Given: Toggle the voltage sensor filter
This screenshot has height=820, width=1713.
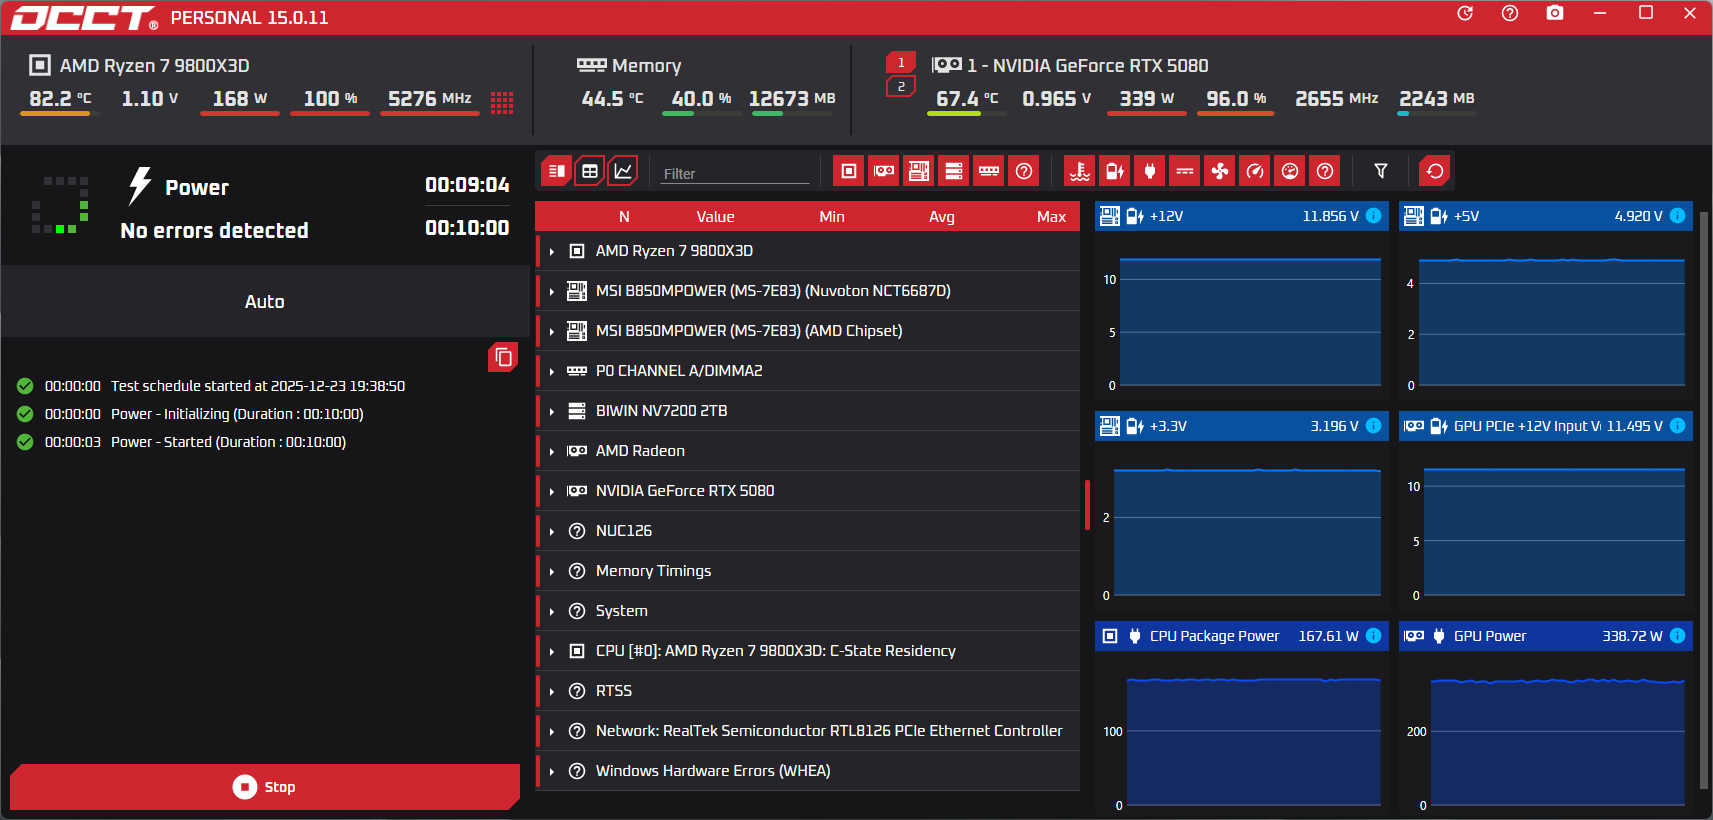Looking at the screenshot, I should [1115, 171].
